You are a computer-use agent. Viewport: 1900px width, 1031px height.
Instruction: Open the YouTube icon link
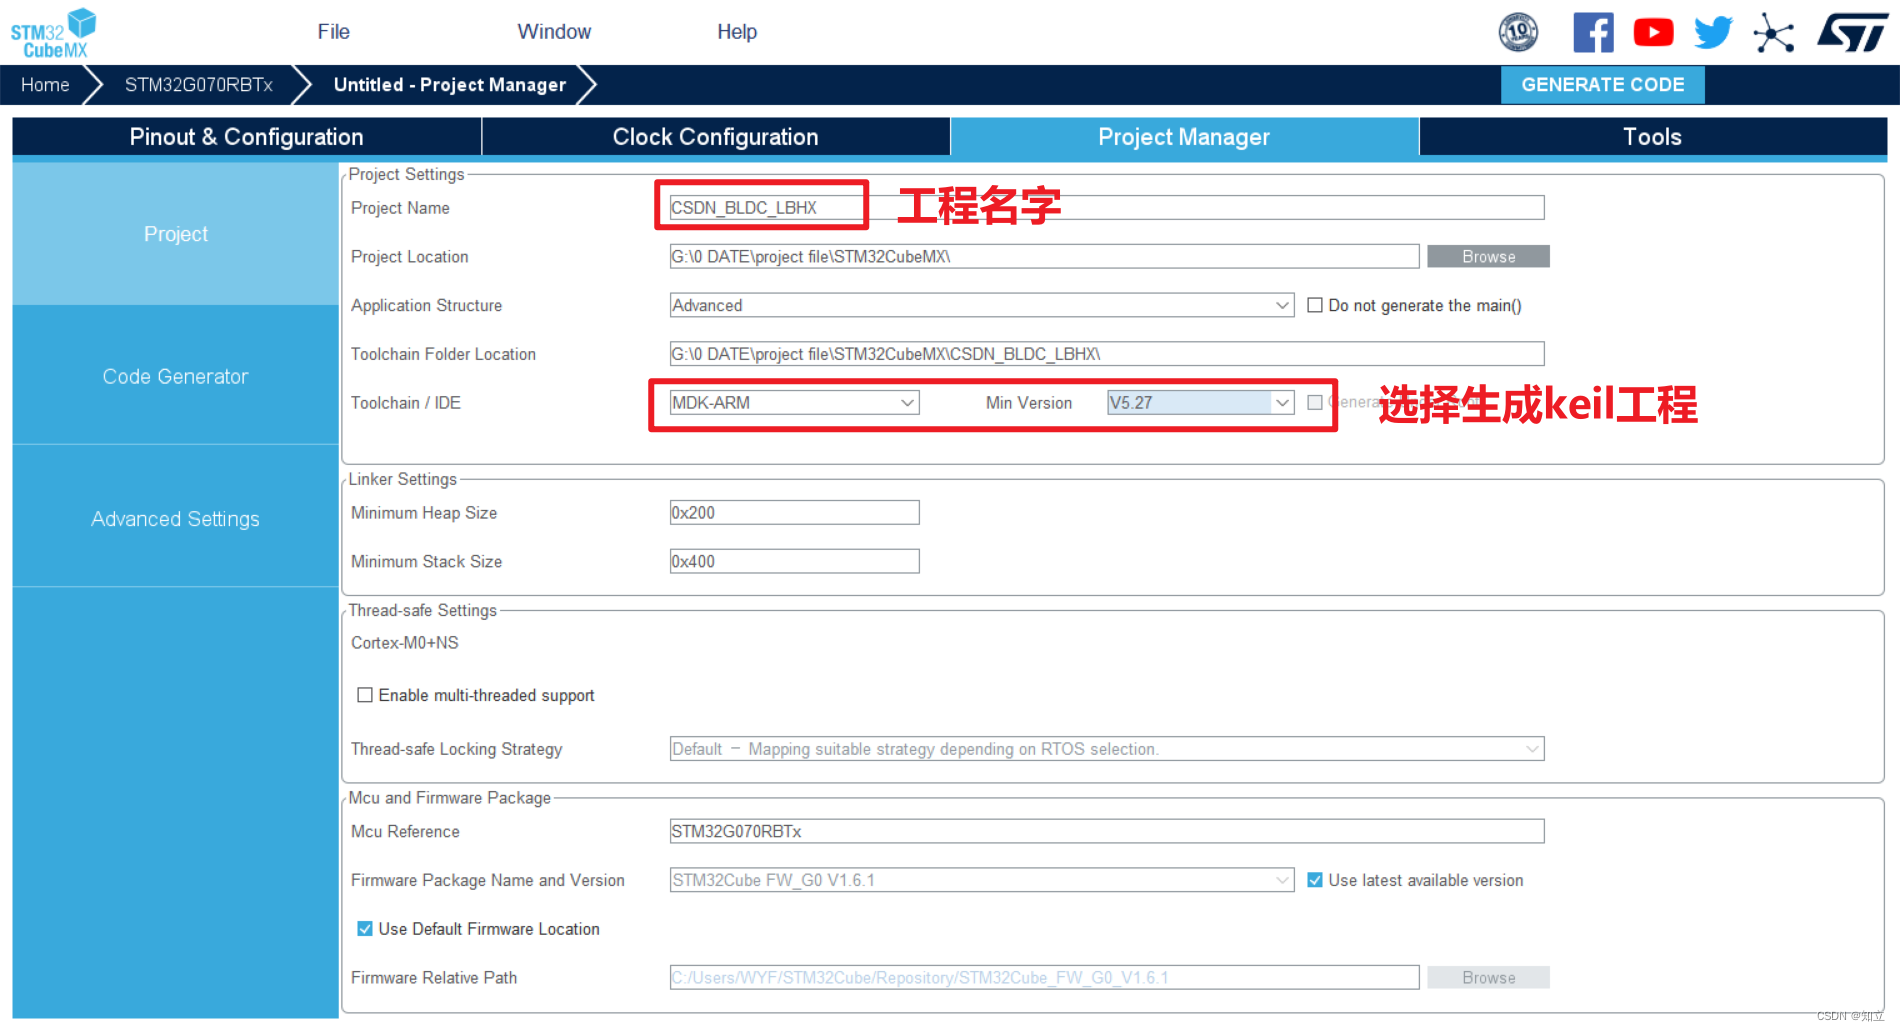pos(1653,32)
